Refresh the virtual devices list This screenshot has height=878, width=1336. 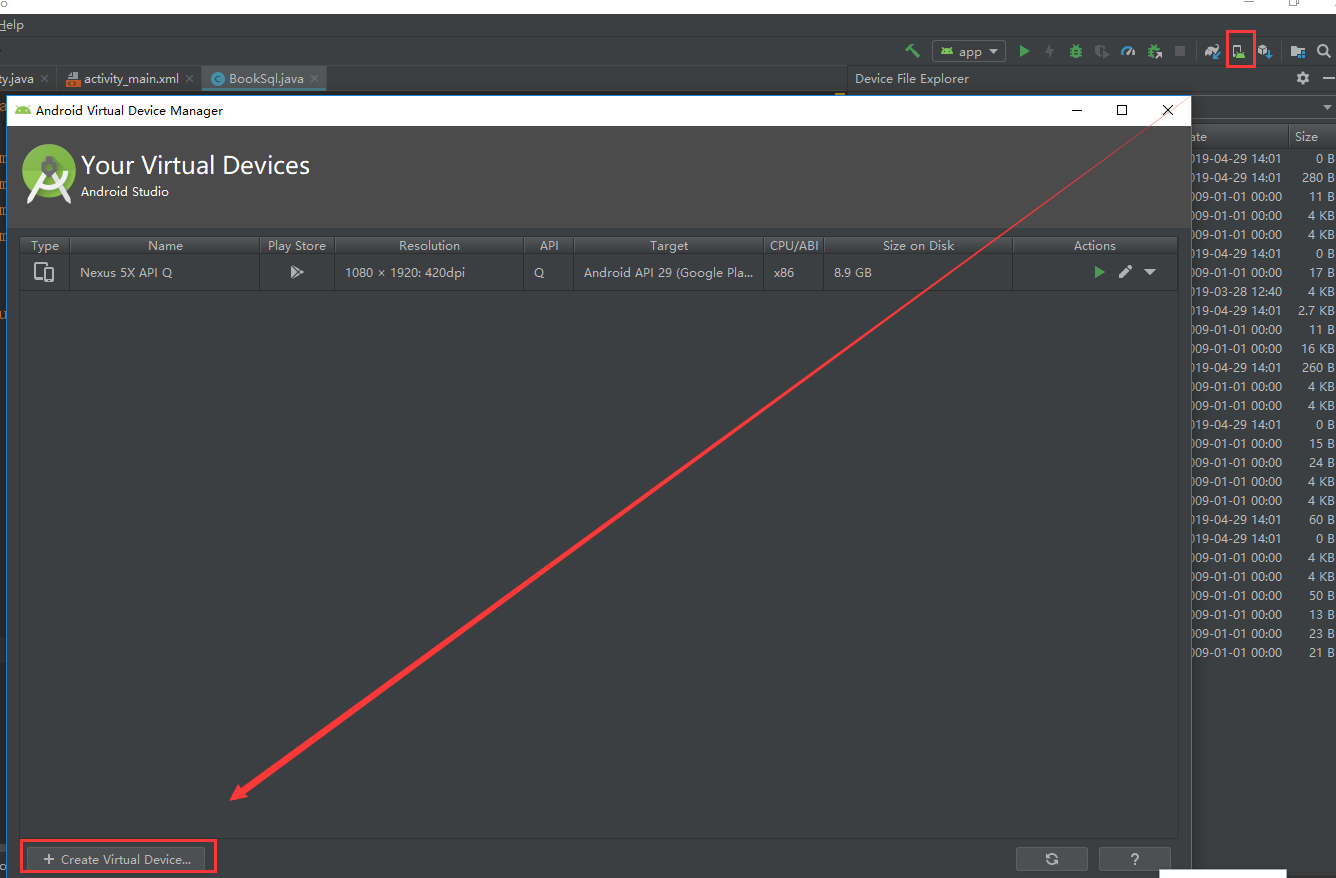pos(1052,859)
